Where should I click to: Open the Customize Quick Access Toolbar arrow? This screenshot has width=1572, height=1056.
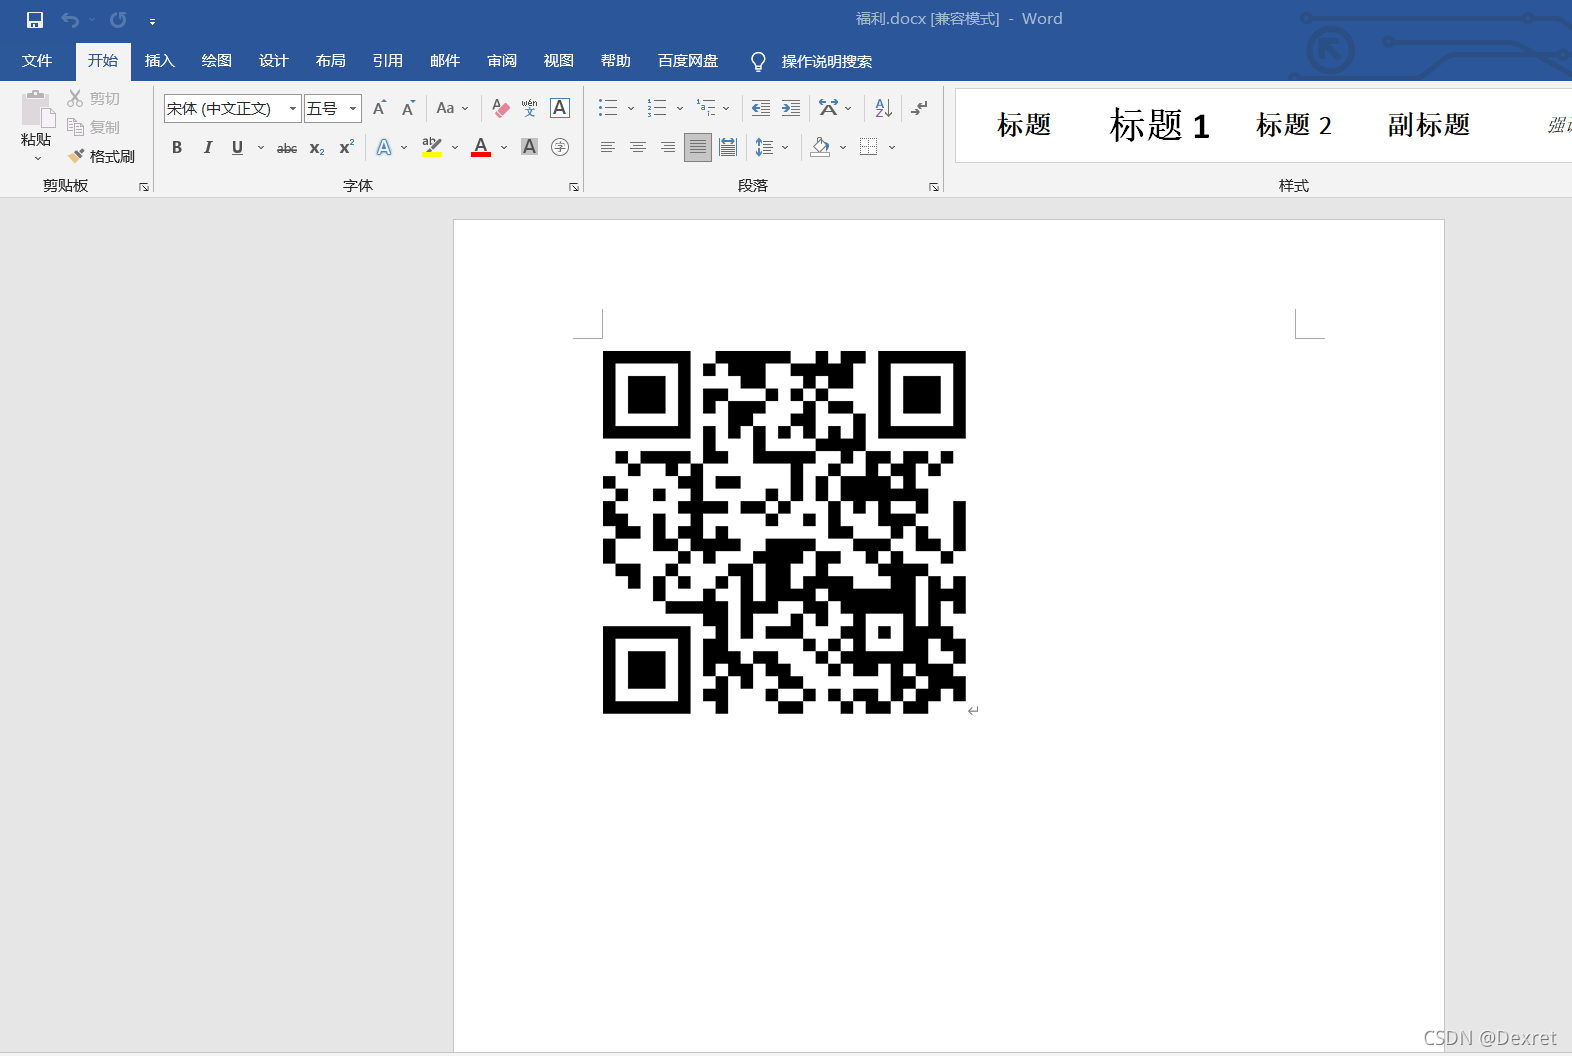point(152,21)
